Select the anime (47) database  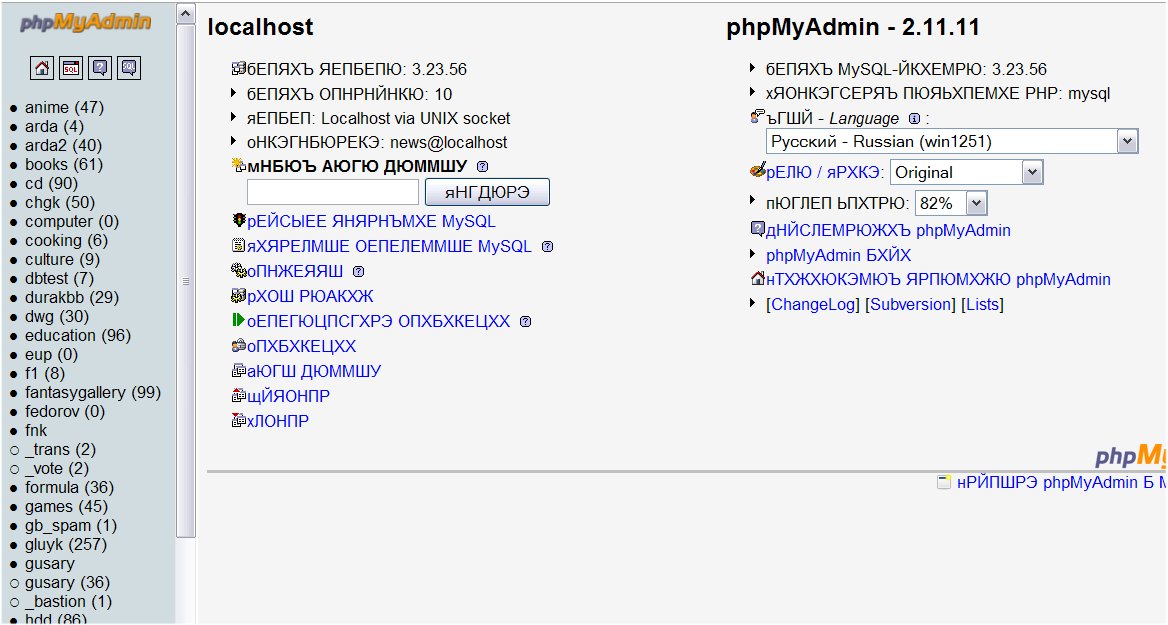[64, 108]
